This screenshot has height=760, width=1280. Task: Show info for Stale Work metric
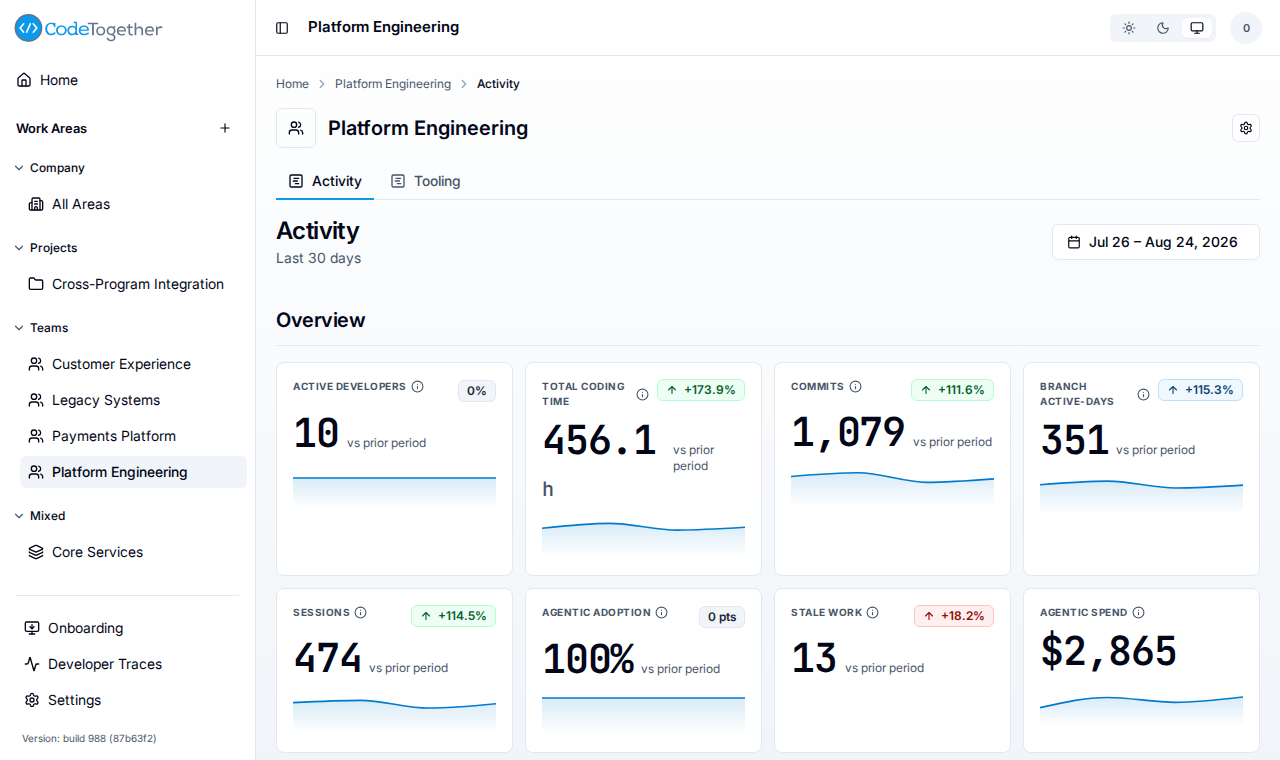(x=872, y=612)
